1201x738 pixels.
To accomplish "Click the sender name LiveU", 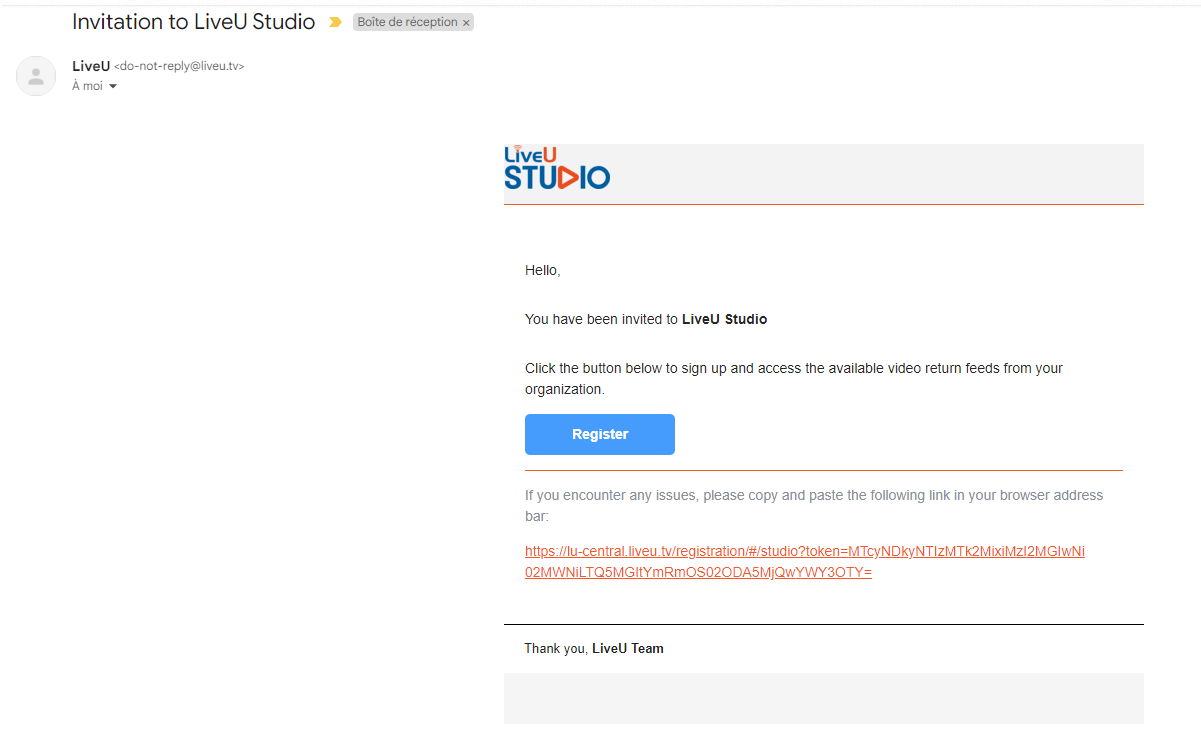I will pos(91,66).
